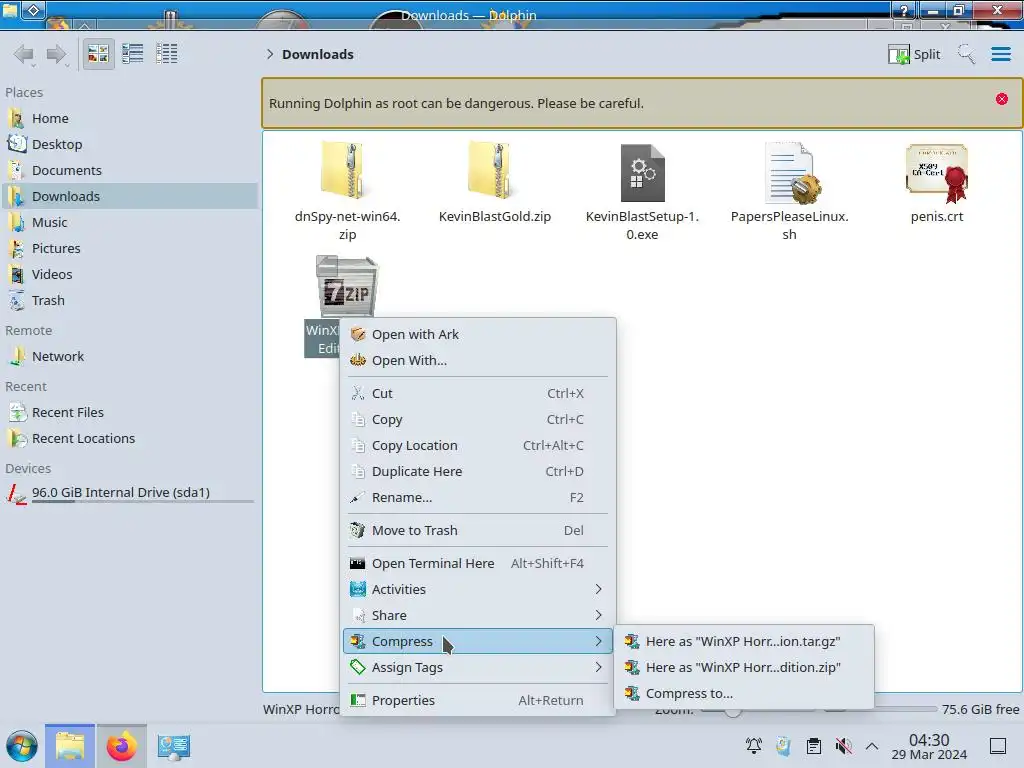This screenshot has width=1024, height=768.
Task: Launch Firefox from the taskbar
Action: coord(121,746)
